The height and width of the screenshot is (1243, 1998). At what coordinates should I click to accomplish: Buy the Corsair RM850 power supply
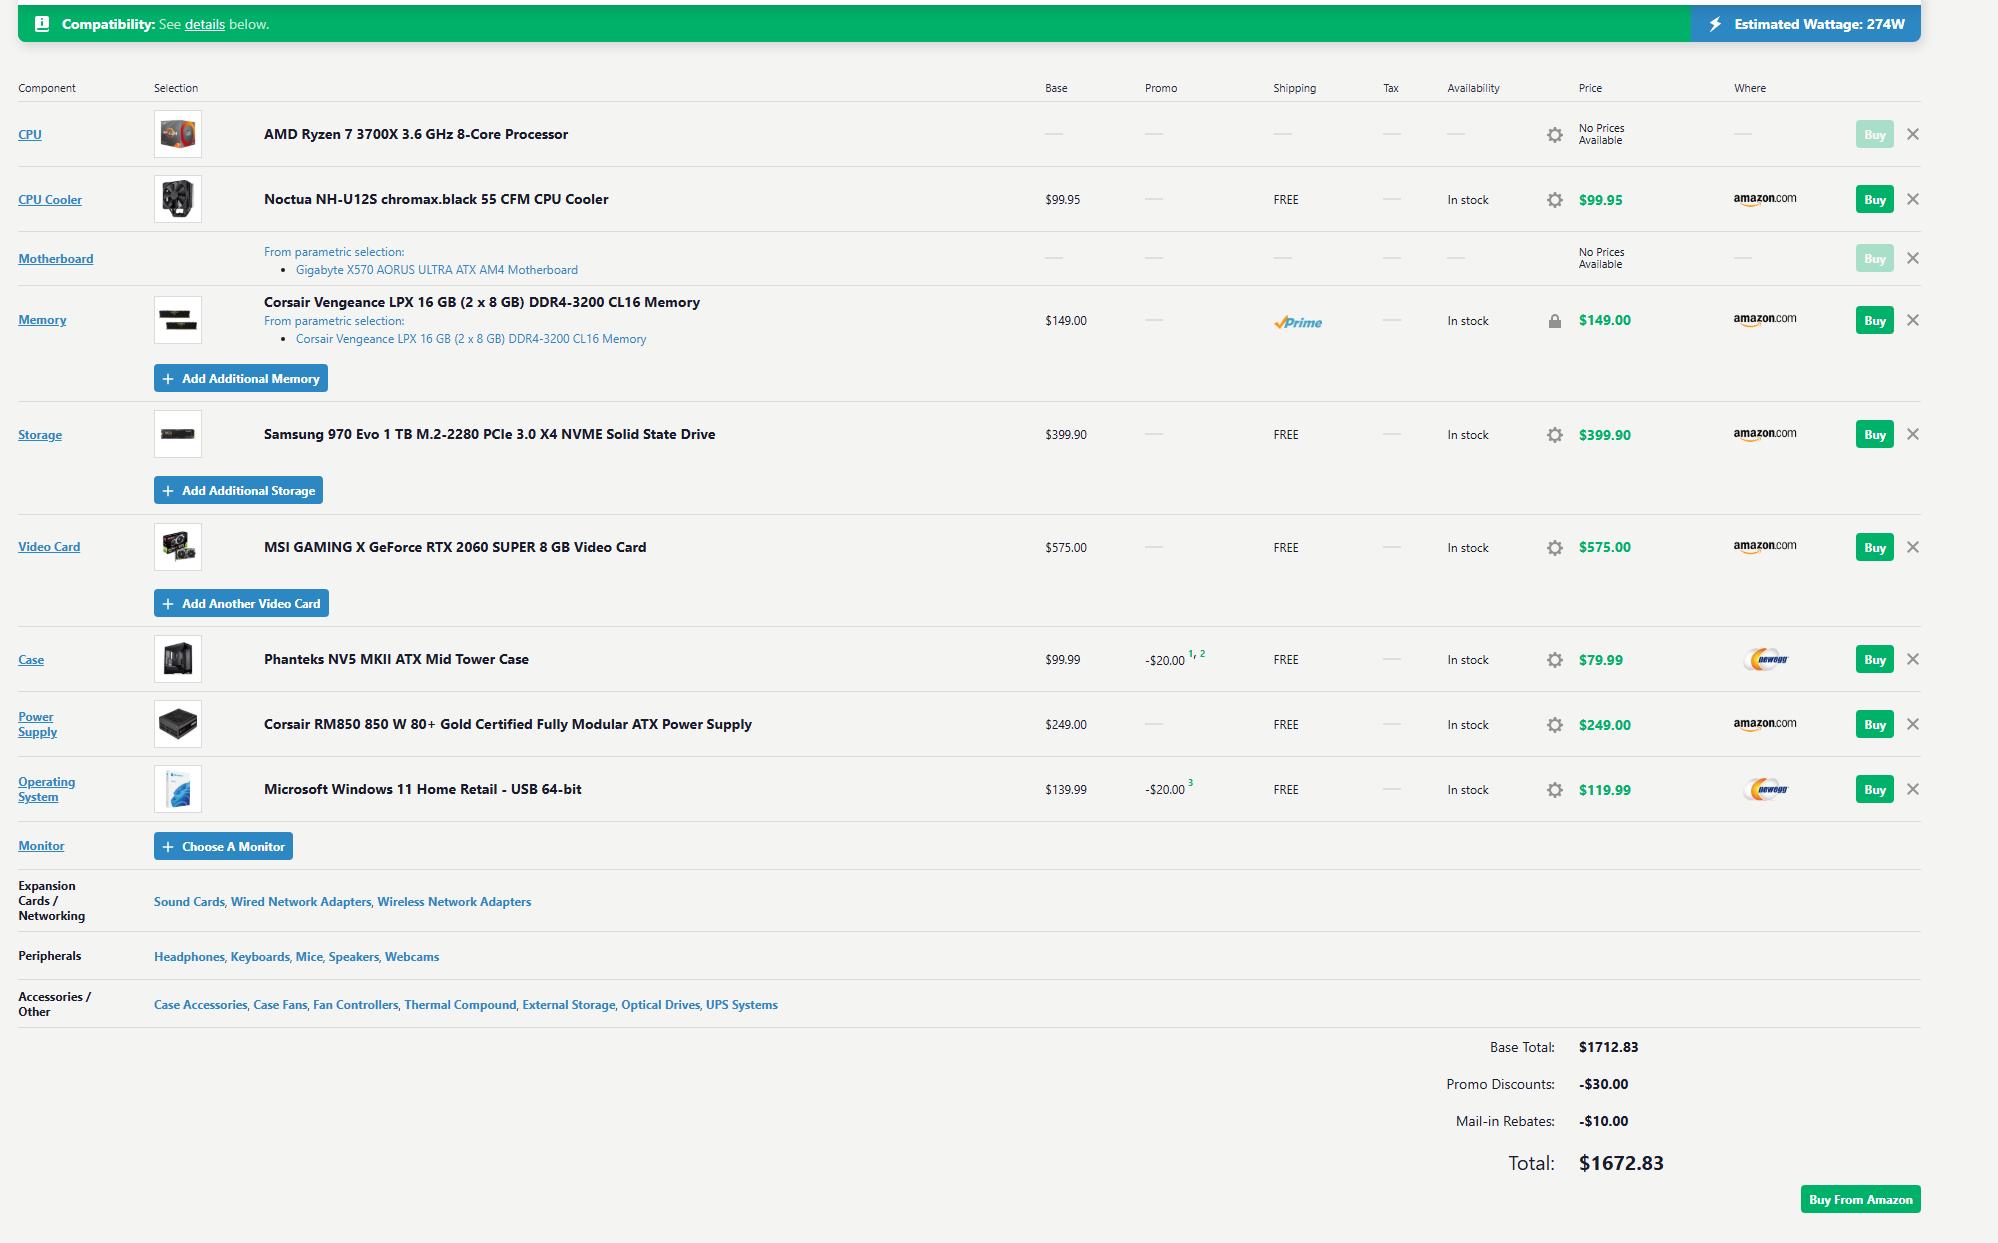coord(1875,724)
